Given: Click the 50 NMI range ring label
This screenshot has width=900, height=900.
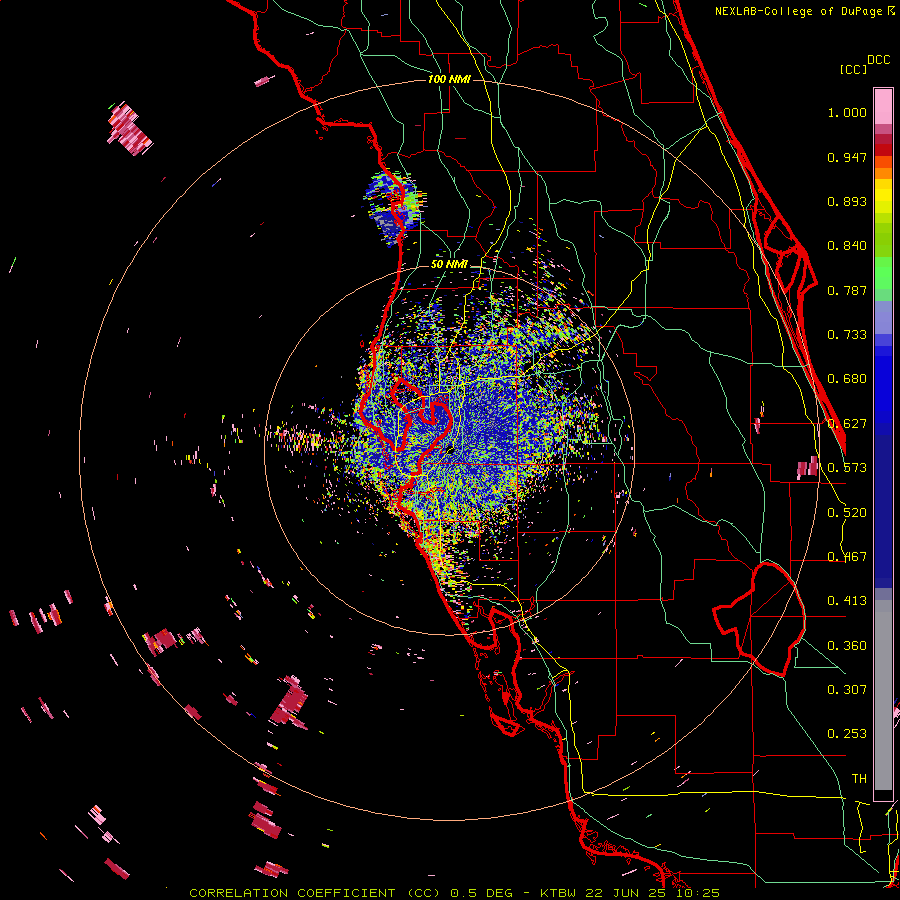Looking at the screenshot, I should [449, 265].
